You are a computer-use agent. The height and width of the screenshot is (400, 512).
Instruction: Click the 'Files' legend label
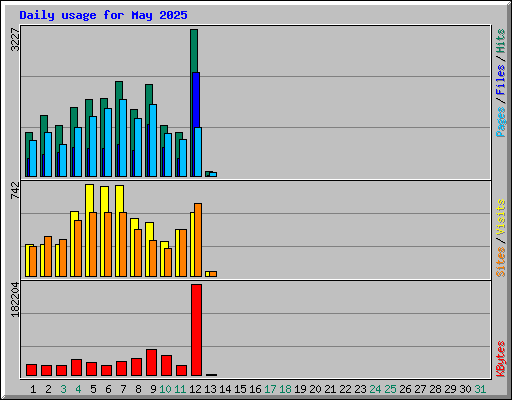pyautogui.click(x=501, y=80)
